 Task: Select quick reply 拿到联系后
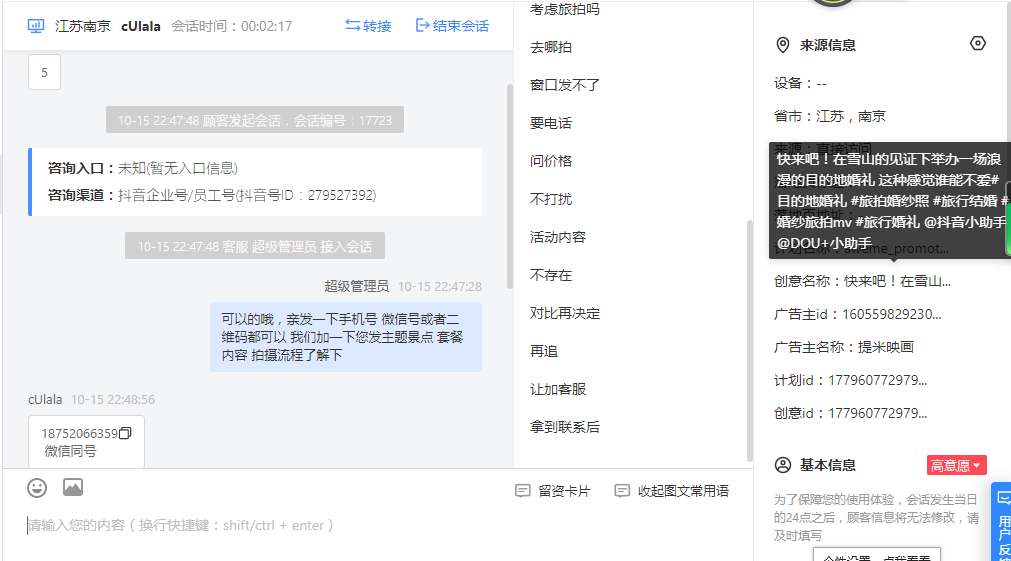pos(565,428)
